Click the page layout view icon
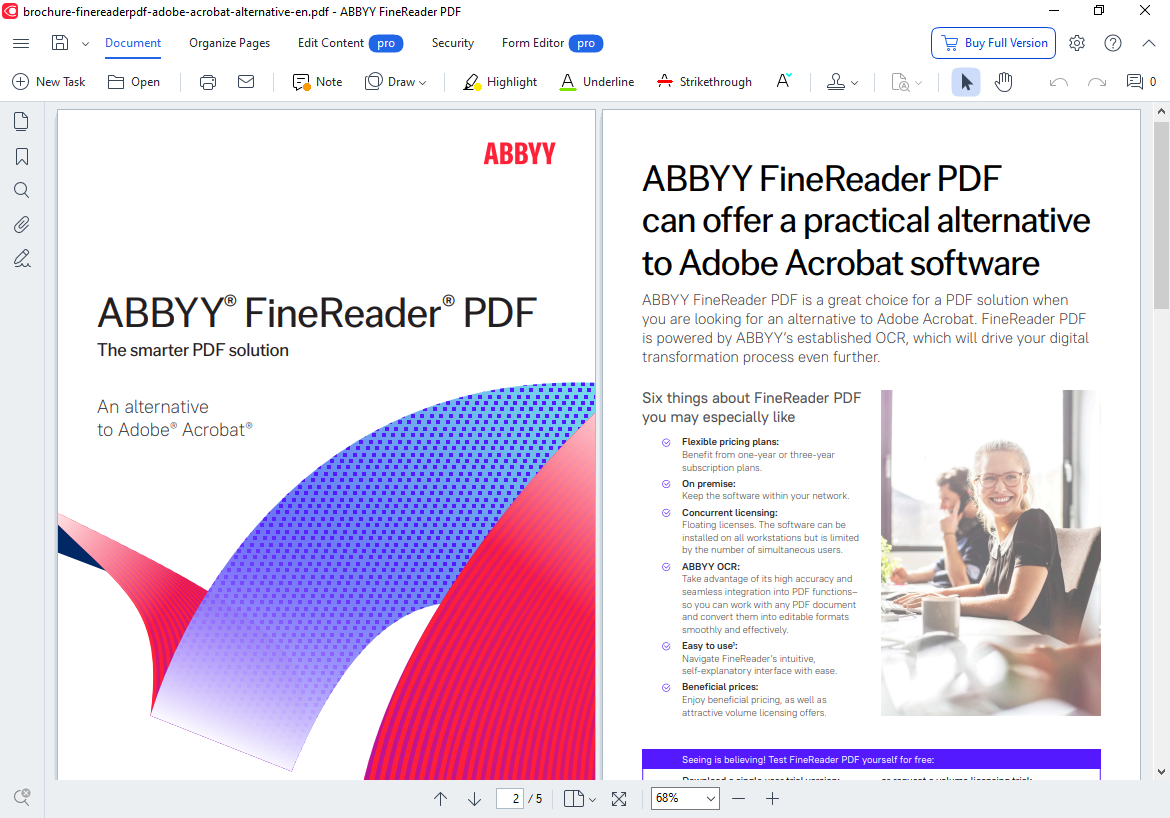 tap(574, 799)
